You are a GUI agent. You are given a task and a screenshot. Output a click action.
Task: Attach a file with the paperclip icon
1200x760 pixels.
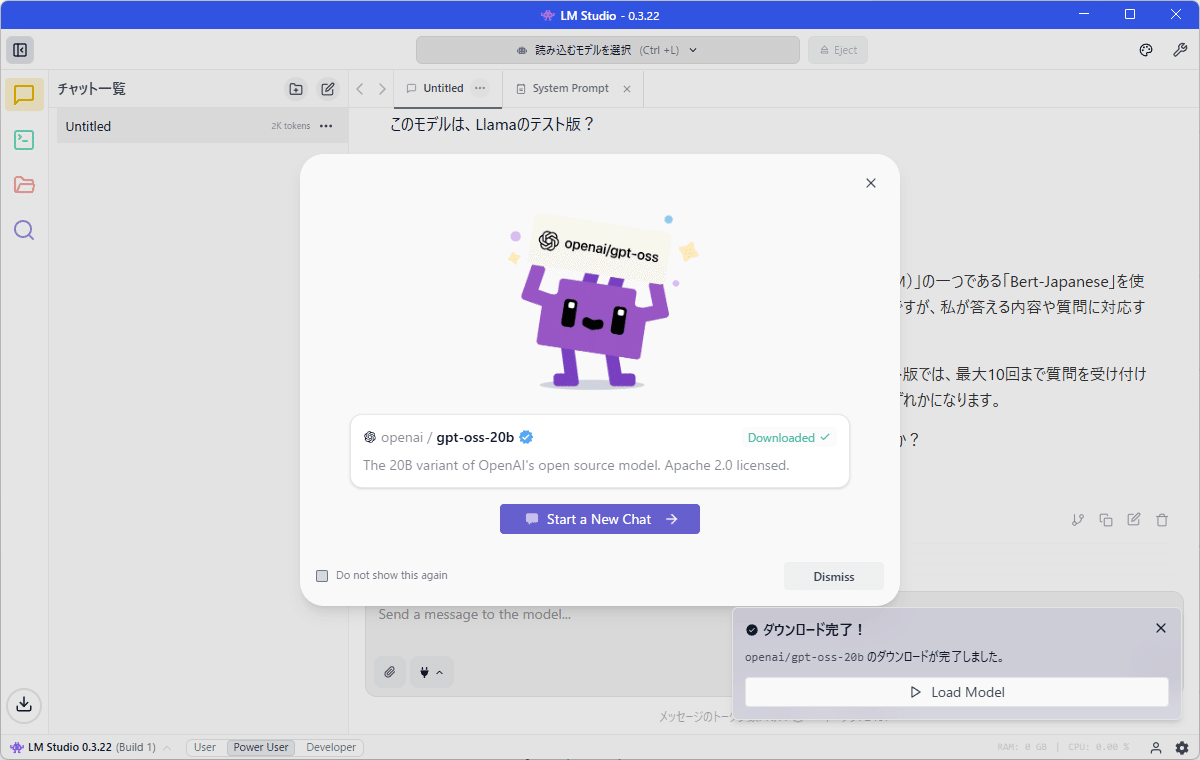(390, 672)
